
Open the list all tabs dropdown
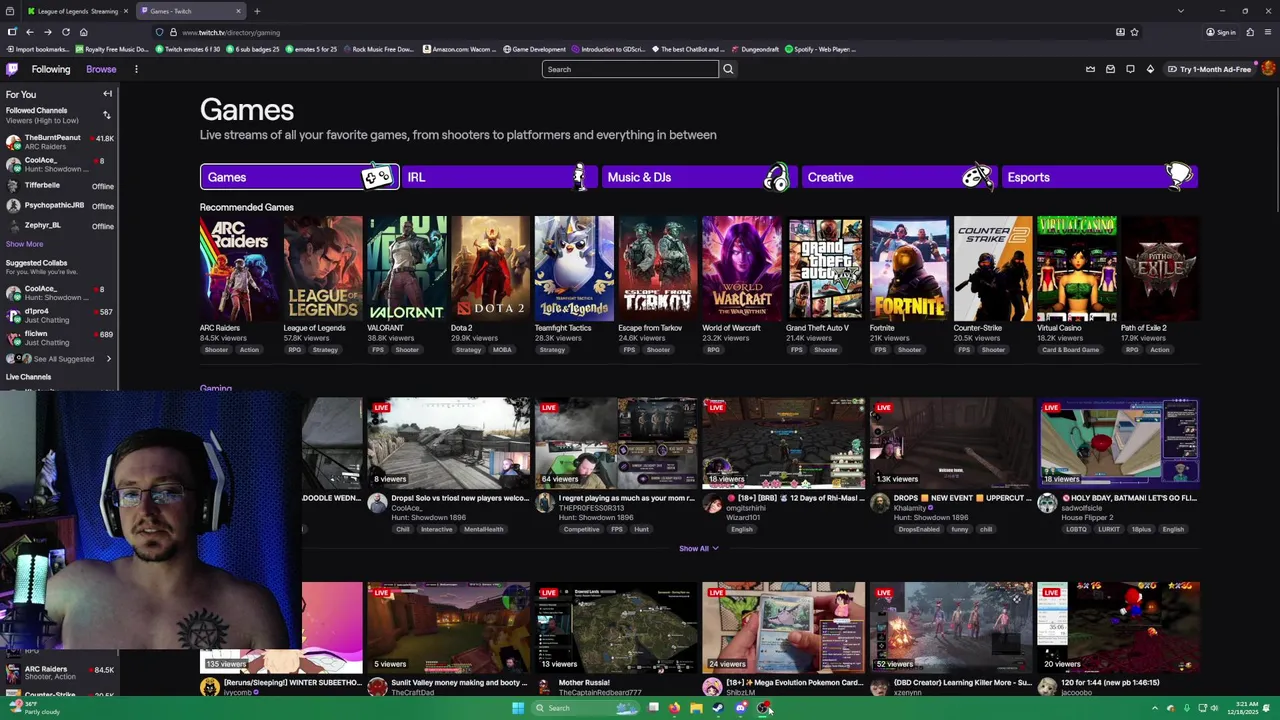coord(1181,11)
